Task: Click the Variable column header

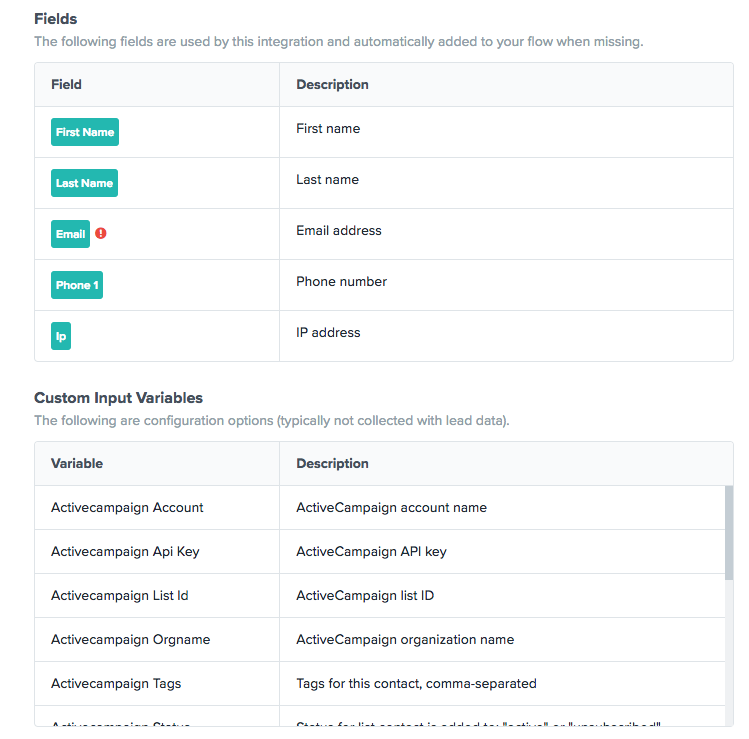Action: tap(77, 463)
